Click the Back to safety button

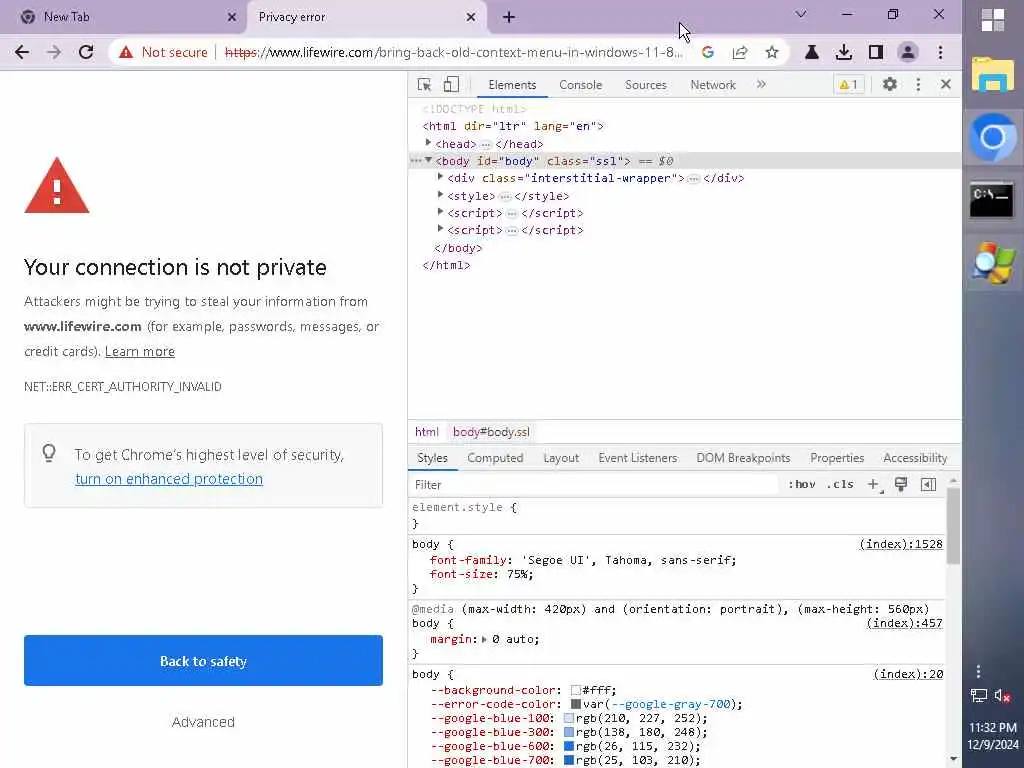pos(203,660)
